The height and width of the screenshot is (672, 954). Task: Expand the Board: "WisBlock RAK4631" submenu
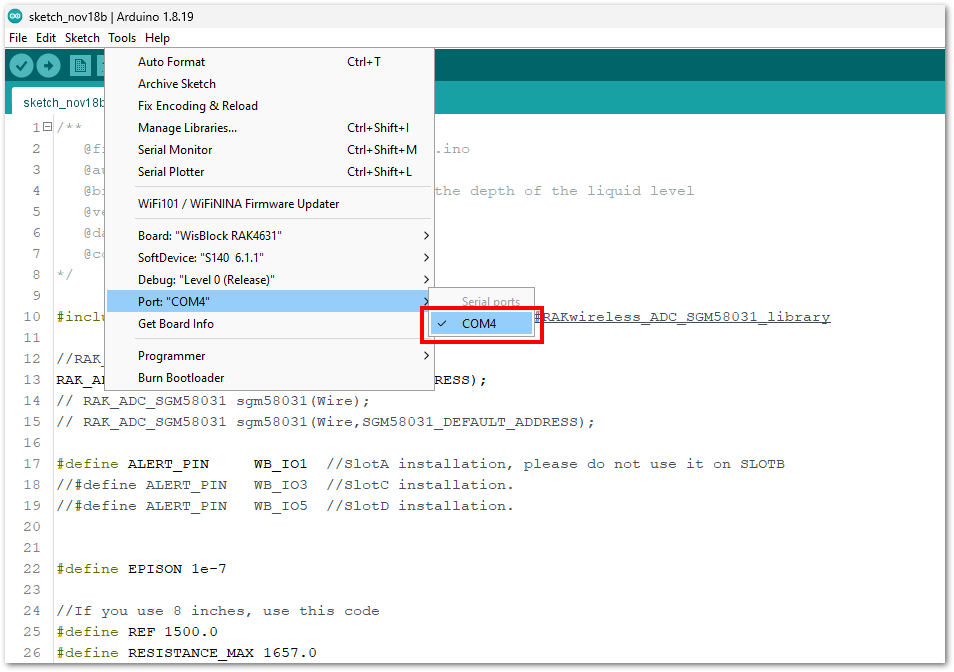pyautogui.click(x=269, y=235)
